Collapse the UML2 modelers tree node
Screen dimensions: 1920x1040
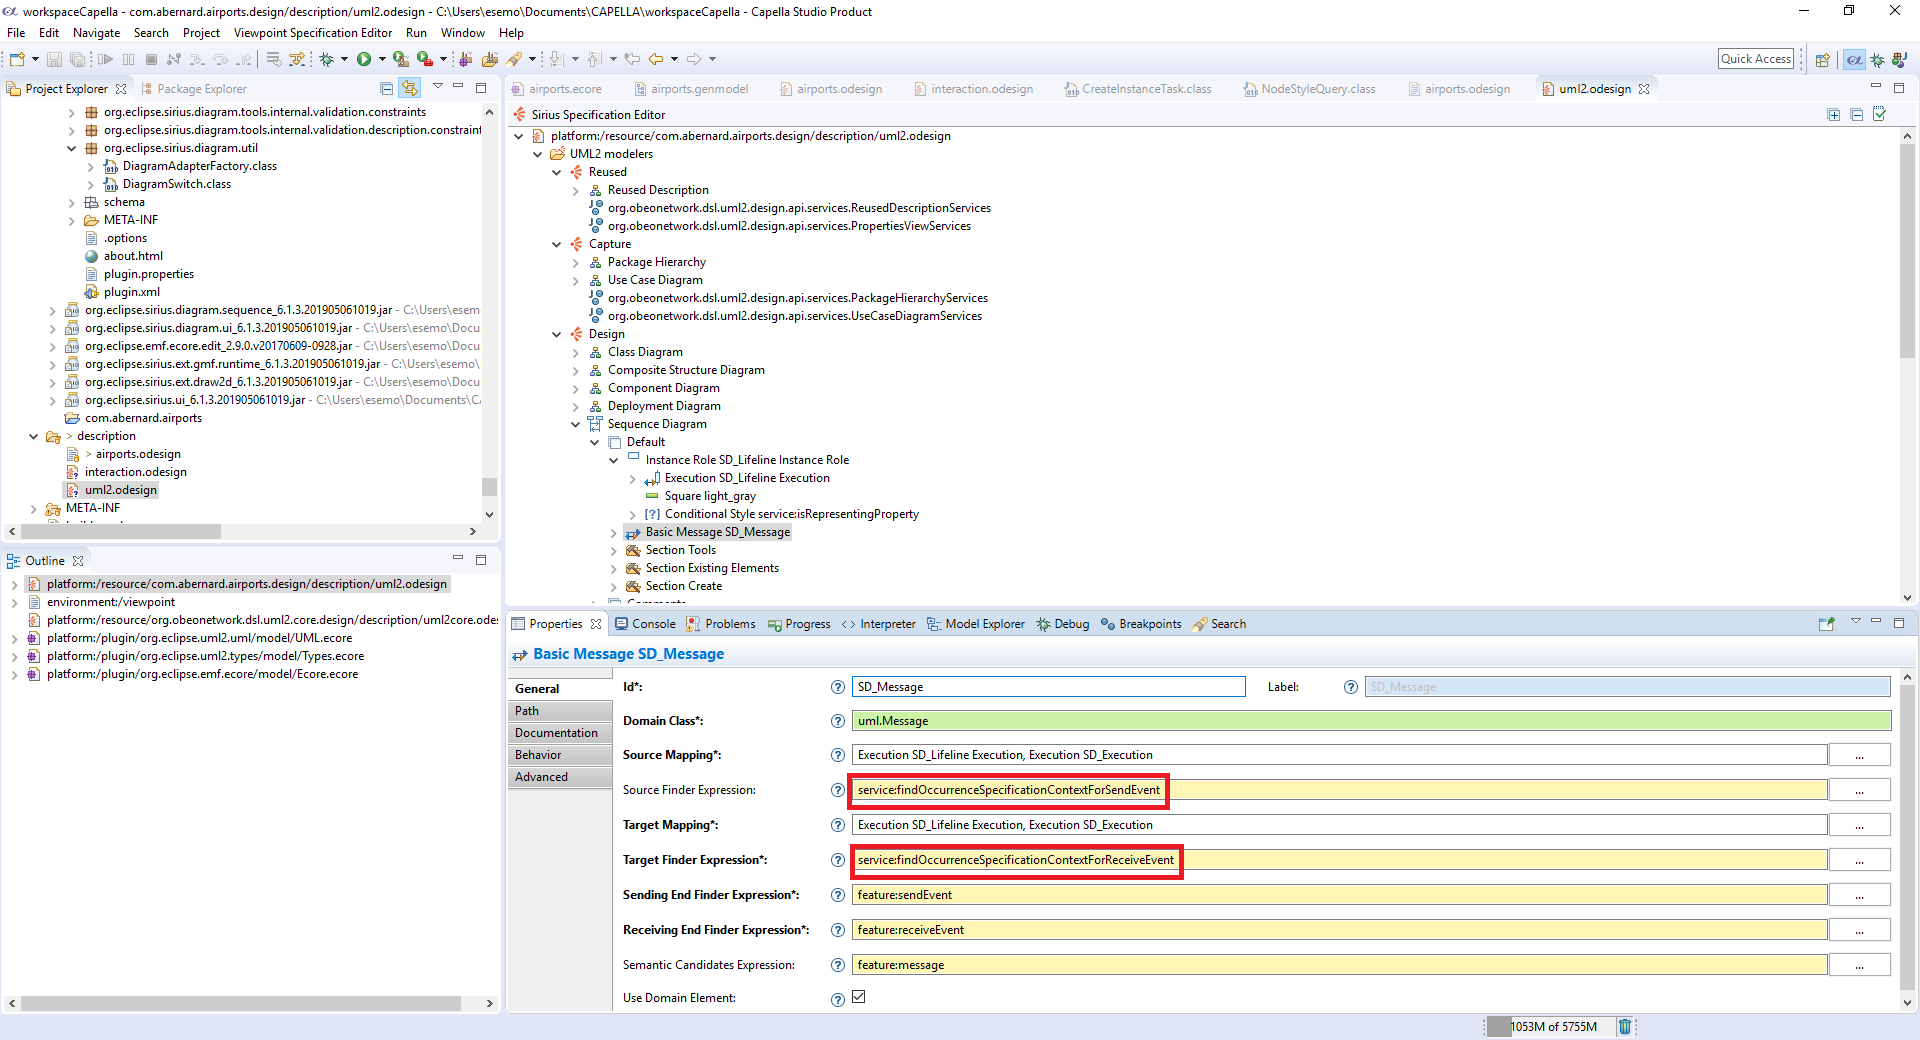point(538,154)
